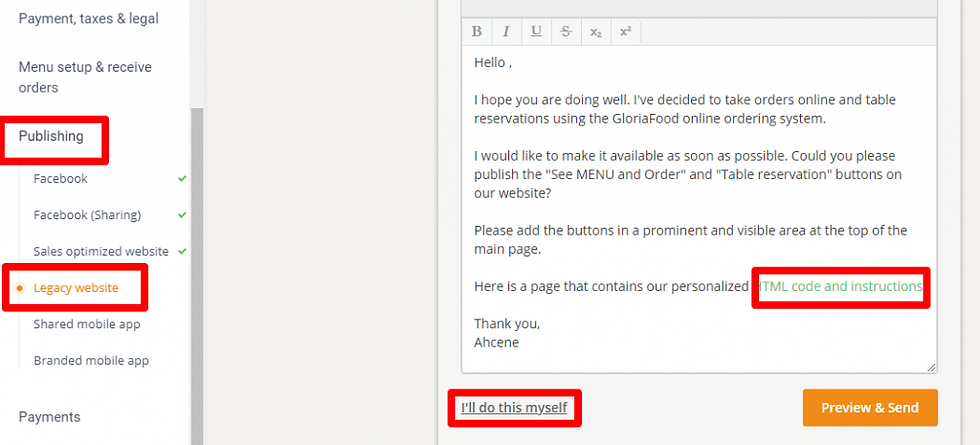Collapse the Publishing section
The image size is (980, 445).
51,136
